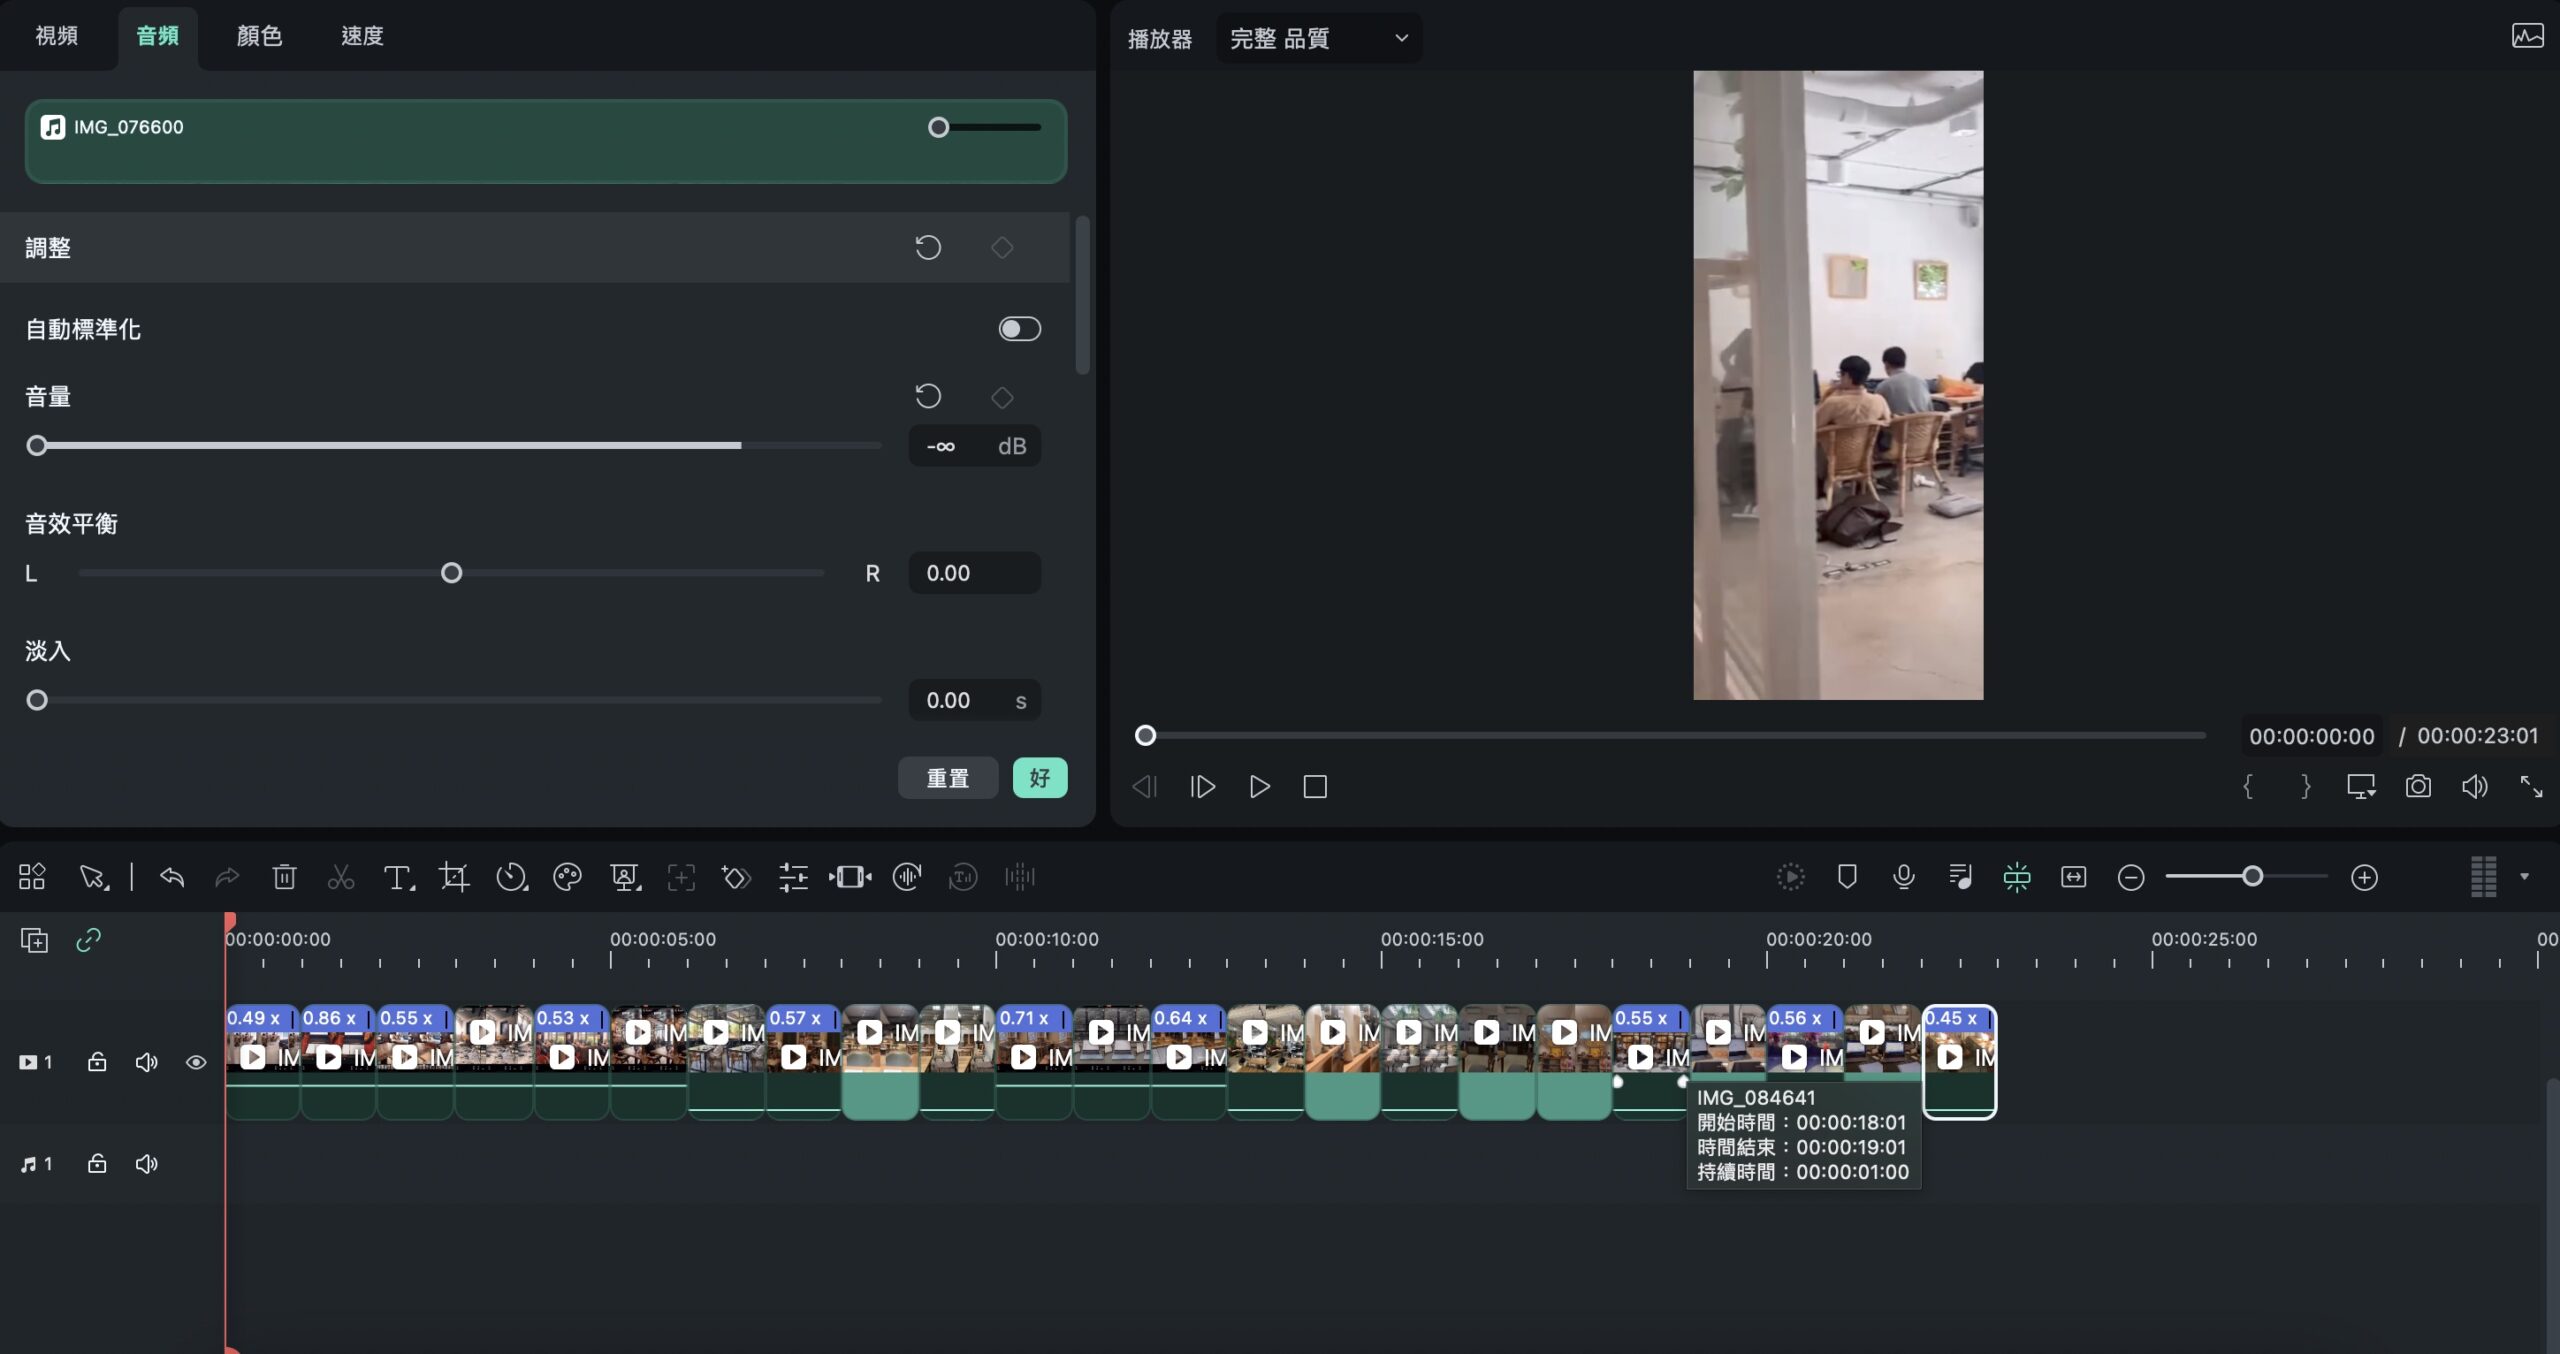Hide video track 1 with eye icon
2560x1354 pixels.
tap(196, 1062)
